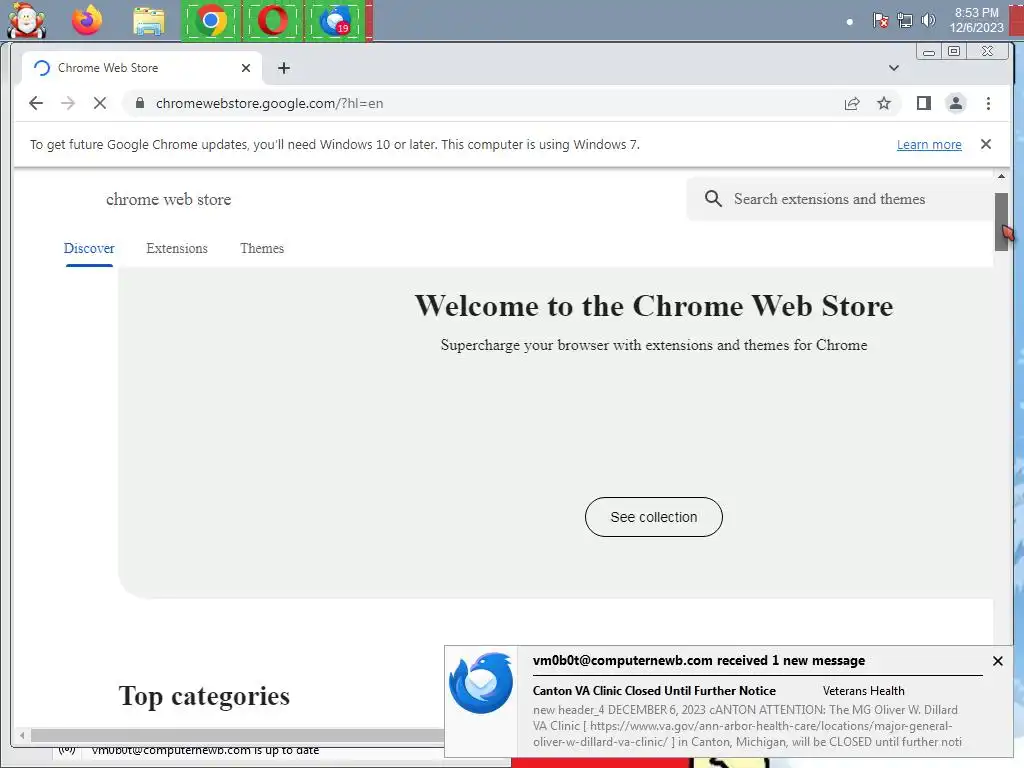
Task: Dismiss the Windows 7 update infobar
Action: click(x=986, y=144)
